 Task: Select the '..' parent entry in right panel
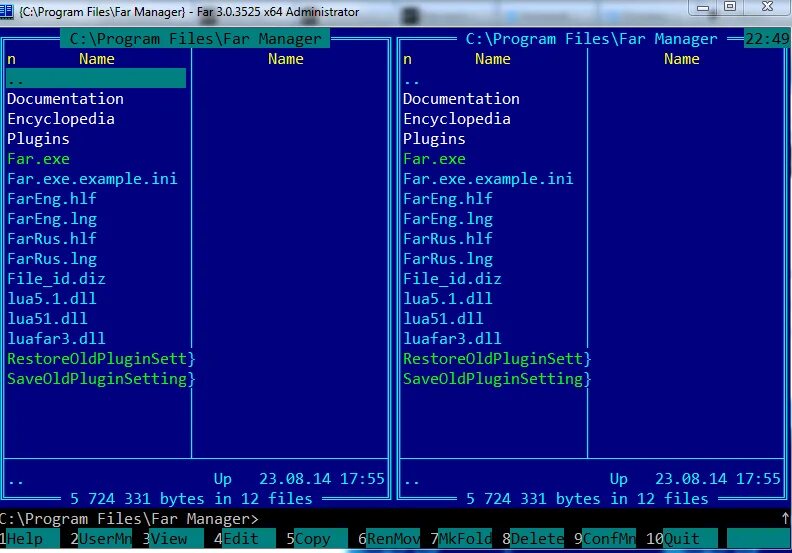(x=412, y=80)
